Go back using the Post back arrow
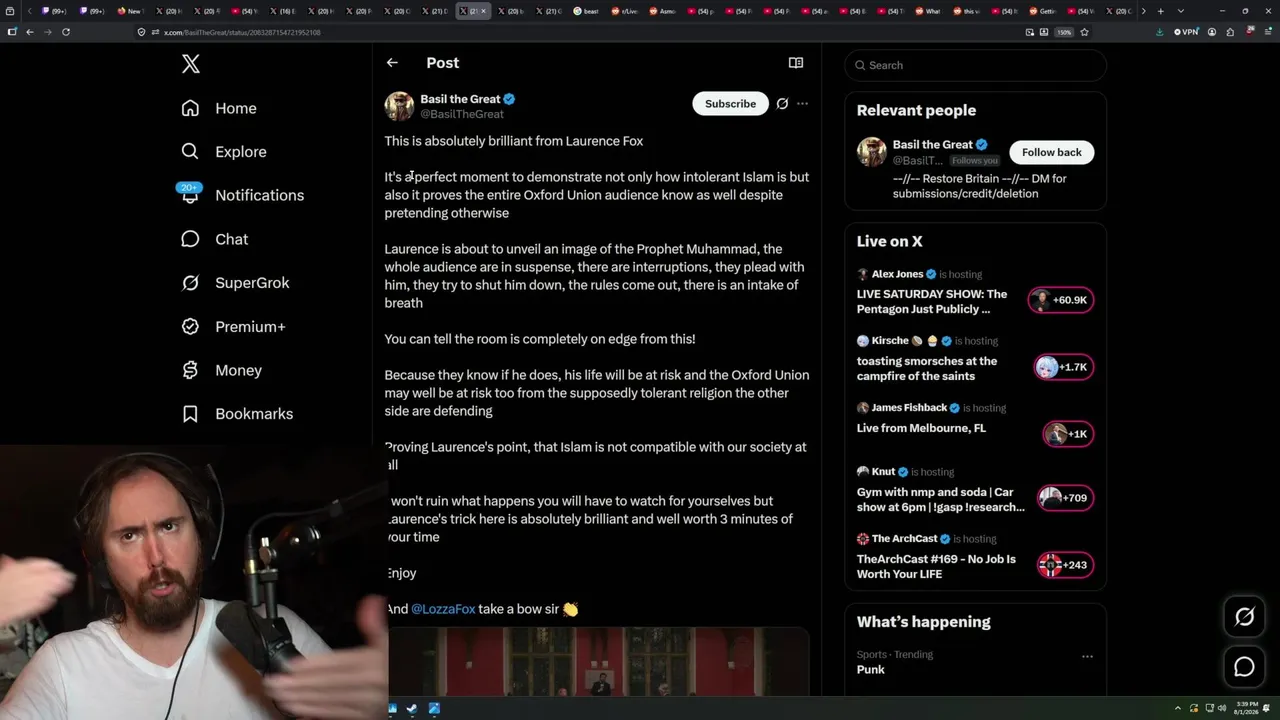1280x720 pixels. pos(392,63)
